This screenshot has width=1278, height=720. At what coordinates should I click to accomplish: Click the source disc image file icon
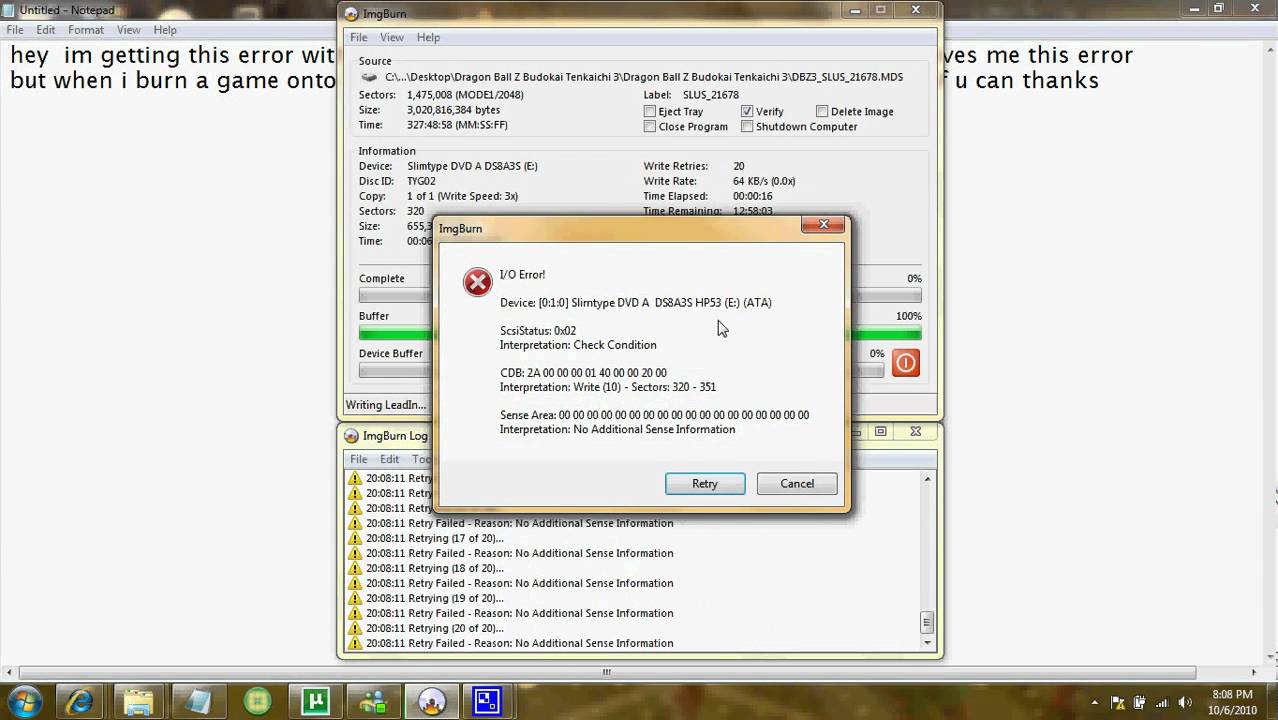point(370,77)
